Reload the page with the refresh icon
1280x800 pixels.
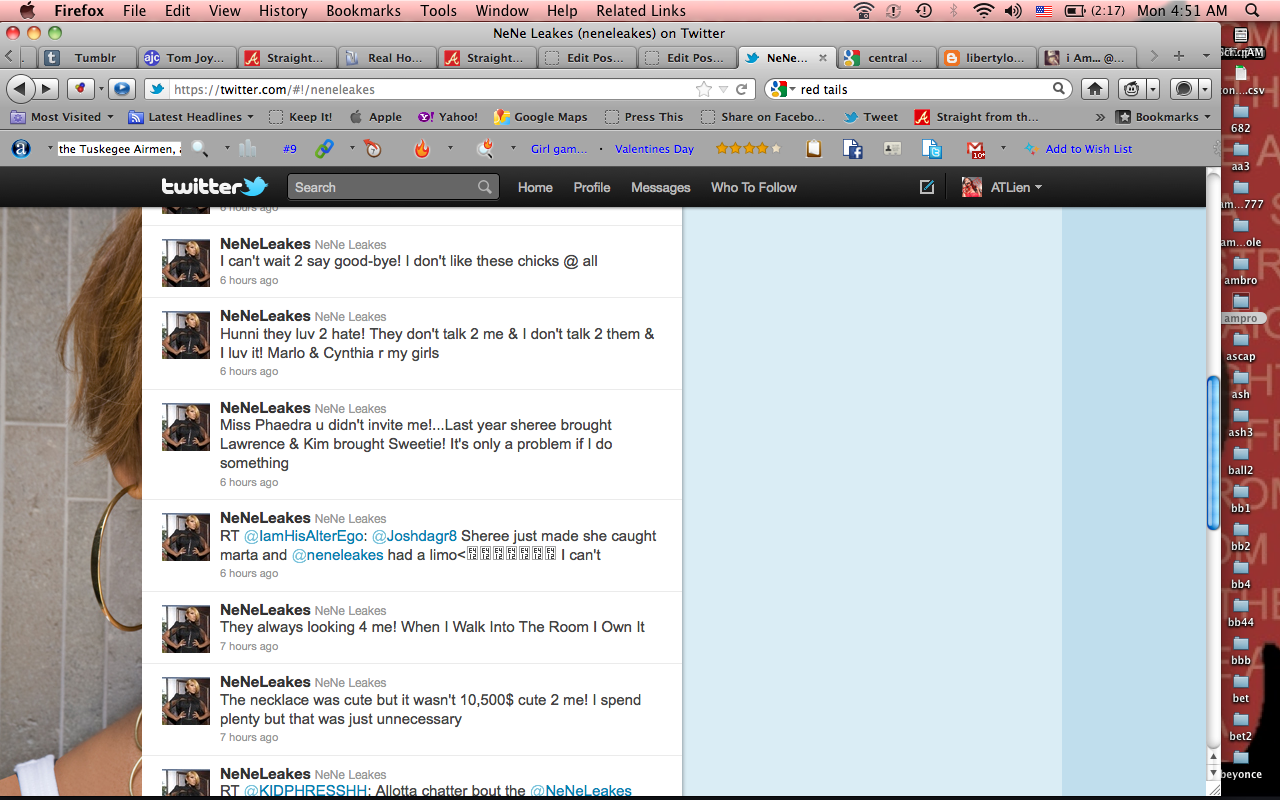742,89
